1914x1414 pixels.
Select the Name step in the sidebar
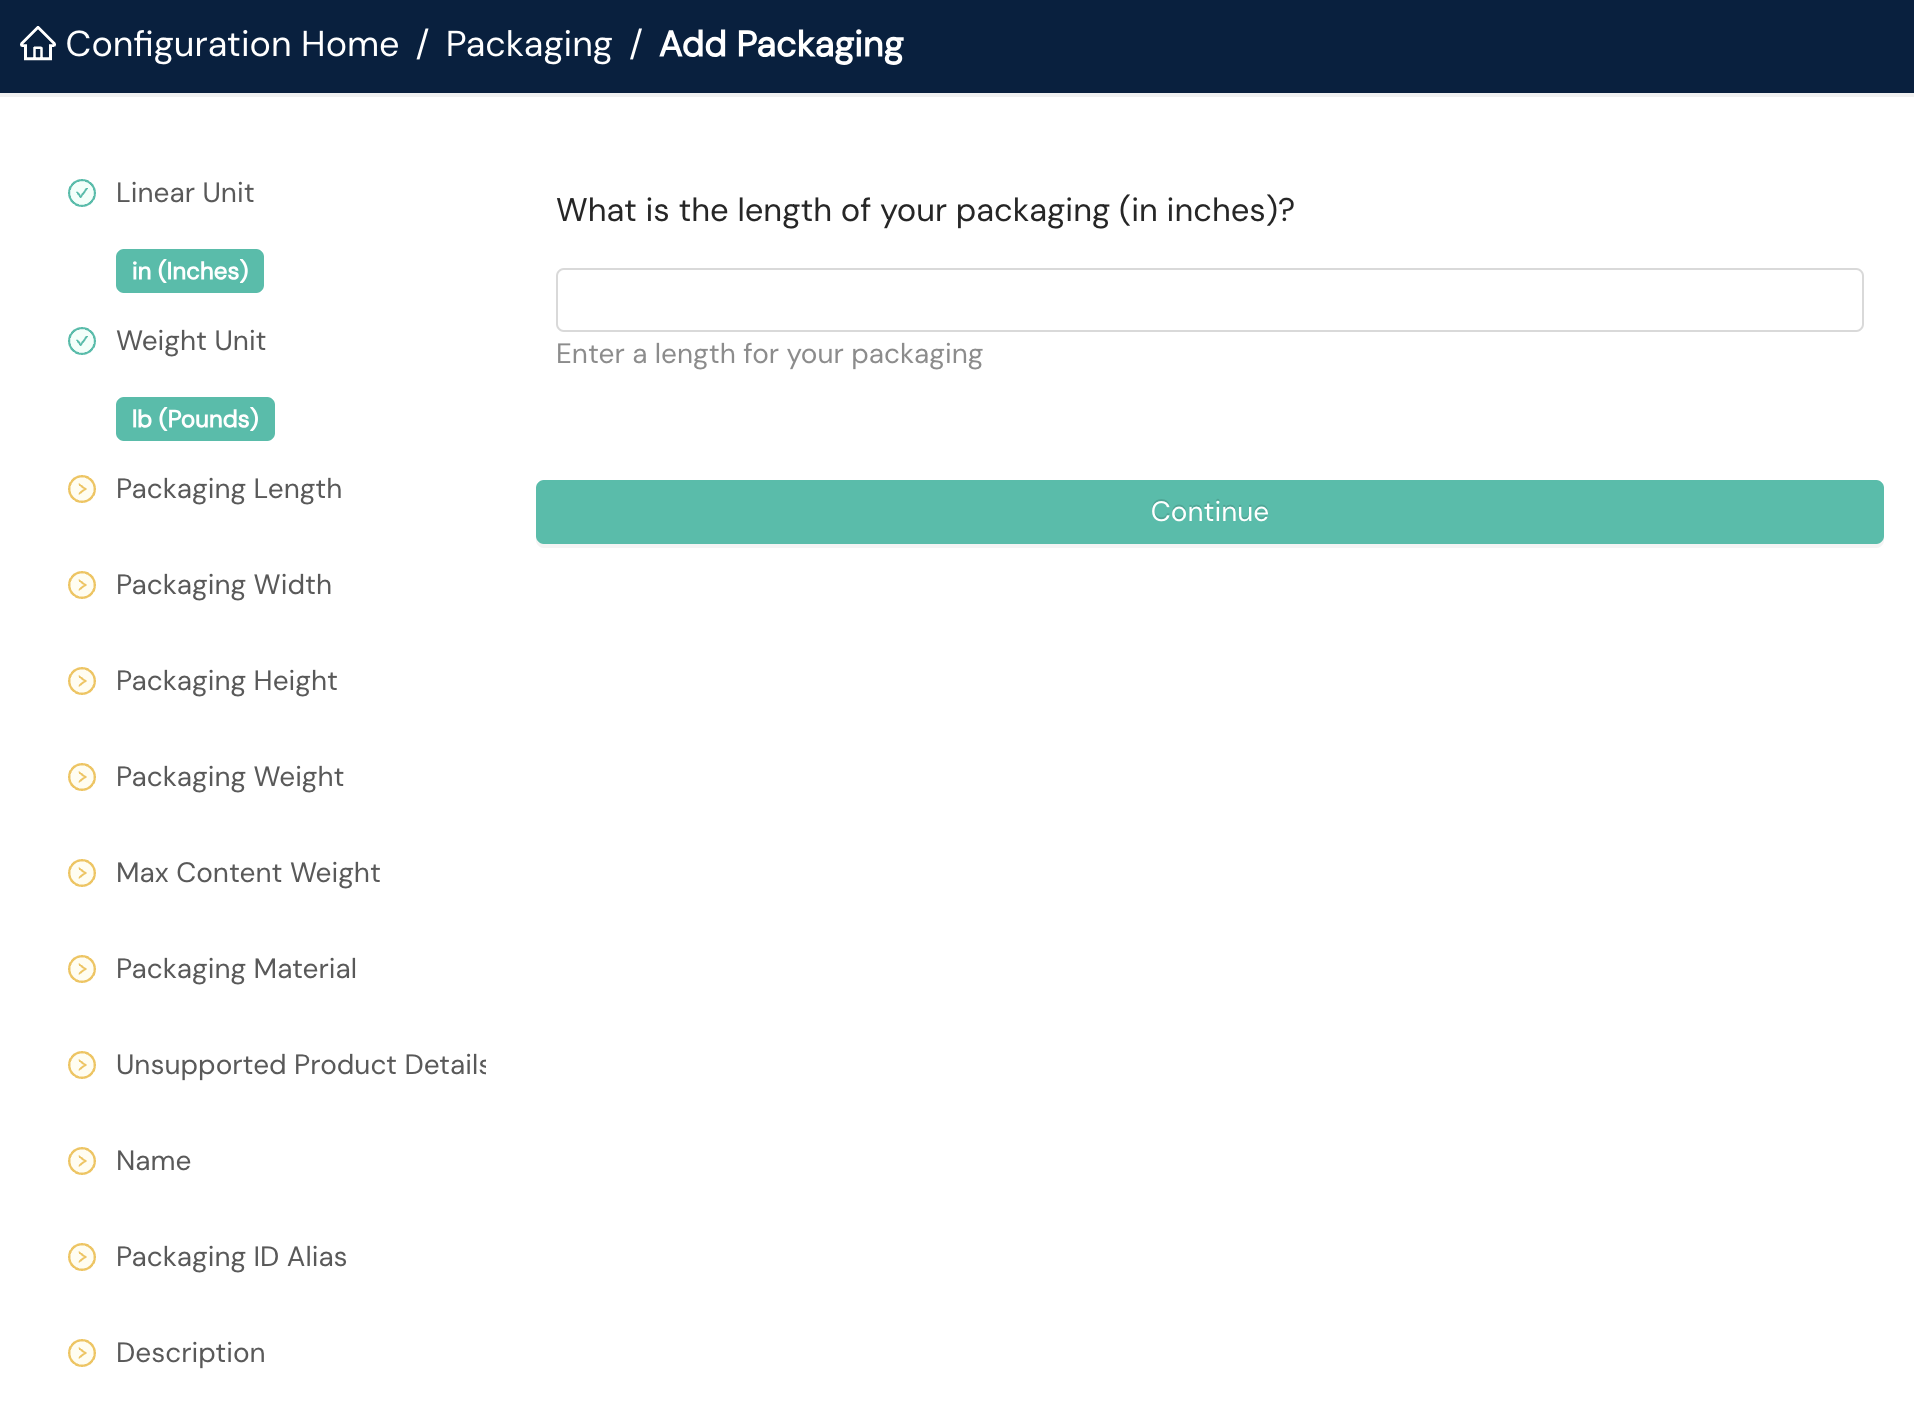(x=153, y=1161)
